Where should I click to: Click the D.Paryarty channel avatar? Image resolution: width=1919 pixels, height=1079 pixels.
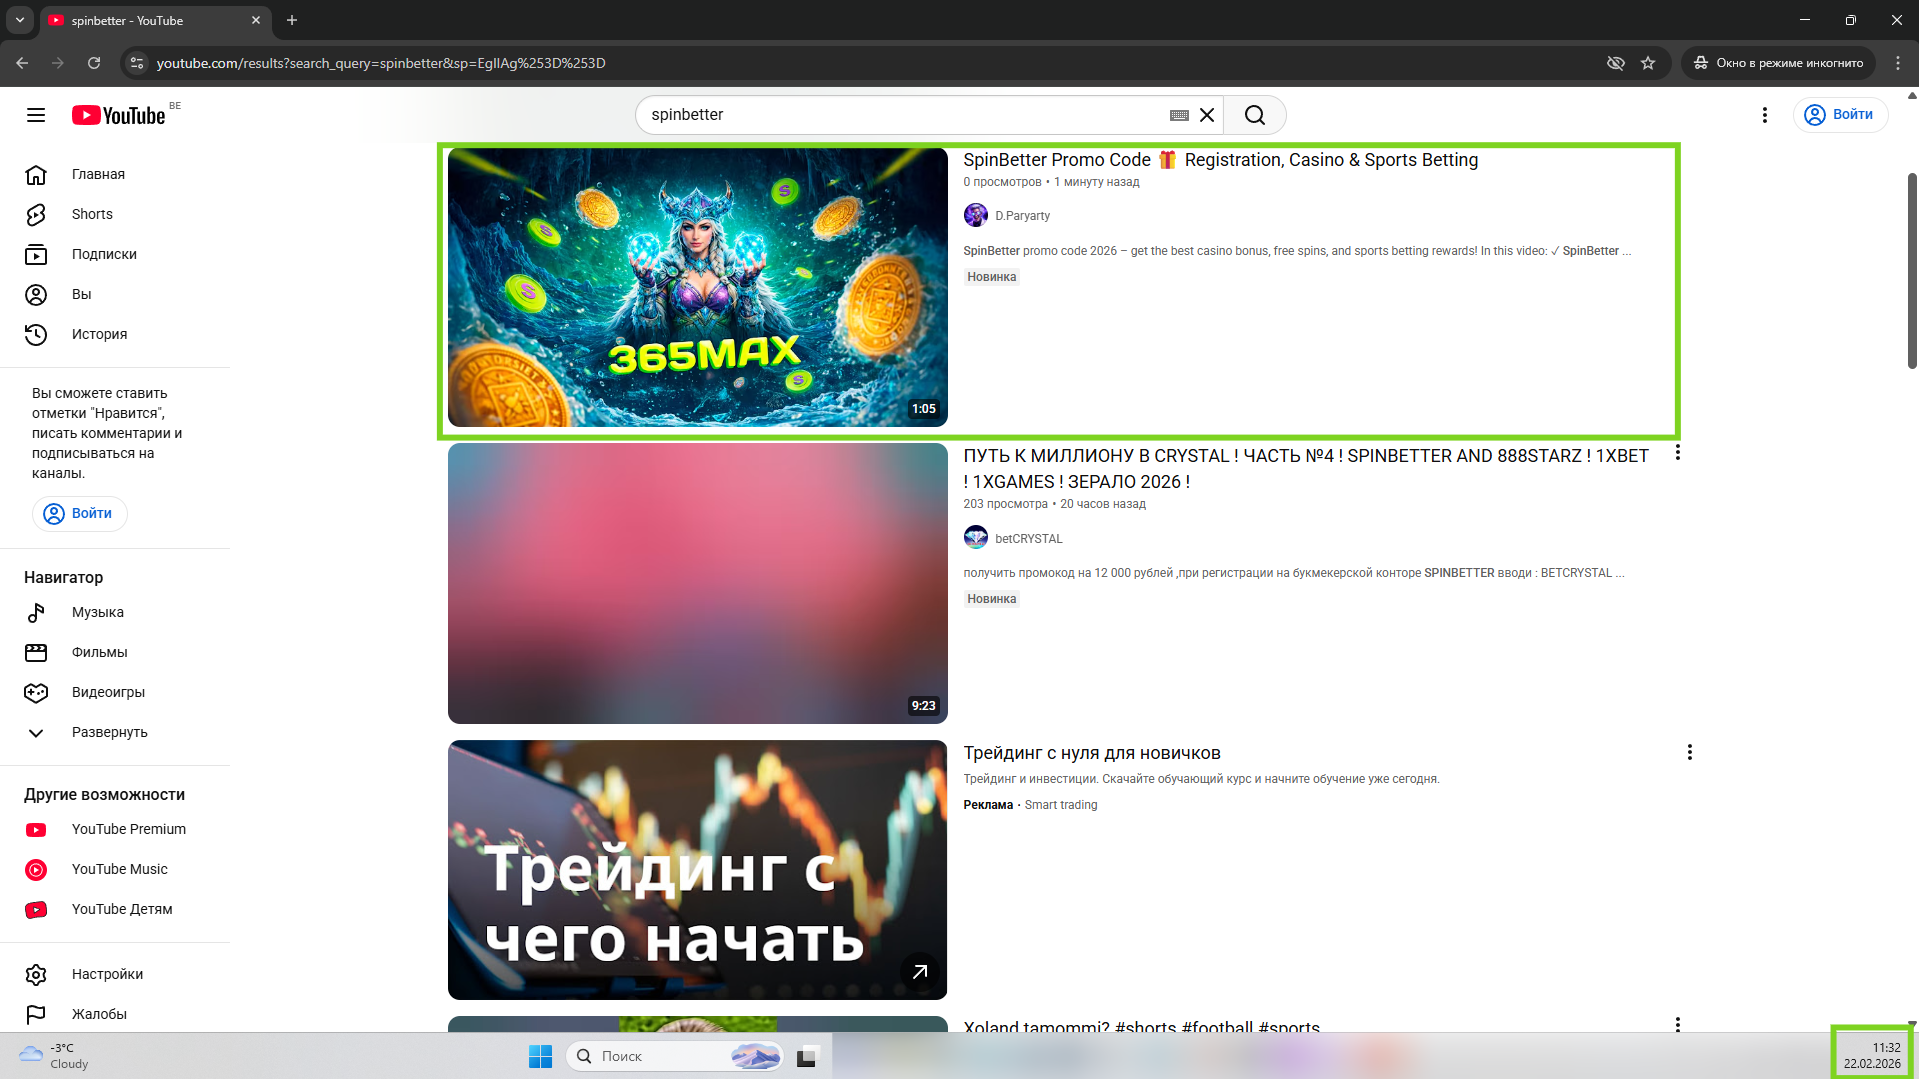click(x=975, y=216)
